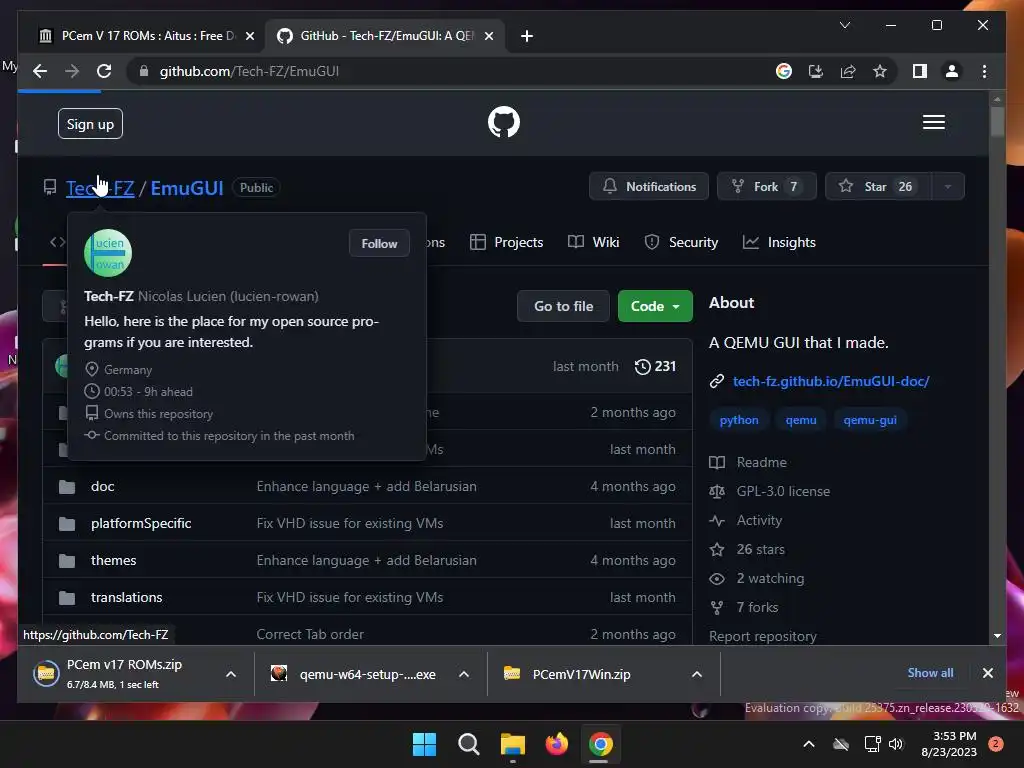Open a new browser tab

tap(527, 36)
